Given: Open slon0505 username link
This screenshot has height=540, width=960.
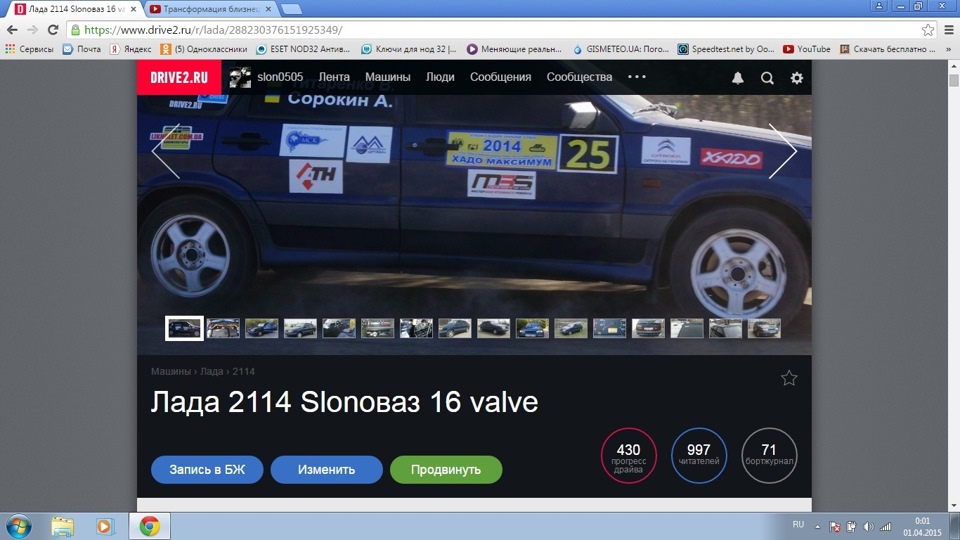Looking at the screenshot, I should click(280, 77).
